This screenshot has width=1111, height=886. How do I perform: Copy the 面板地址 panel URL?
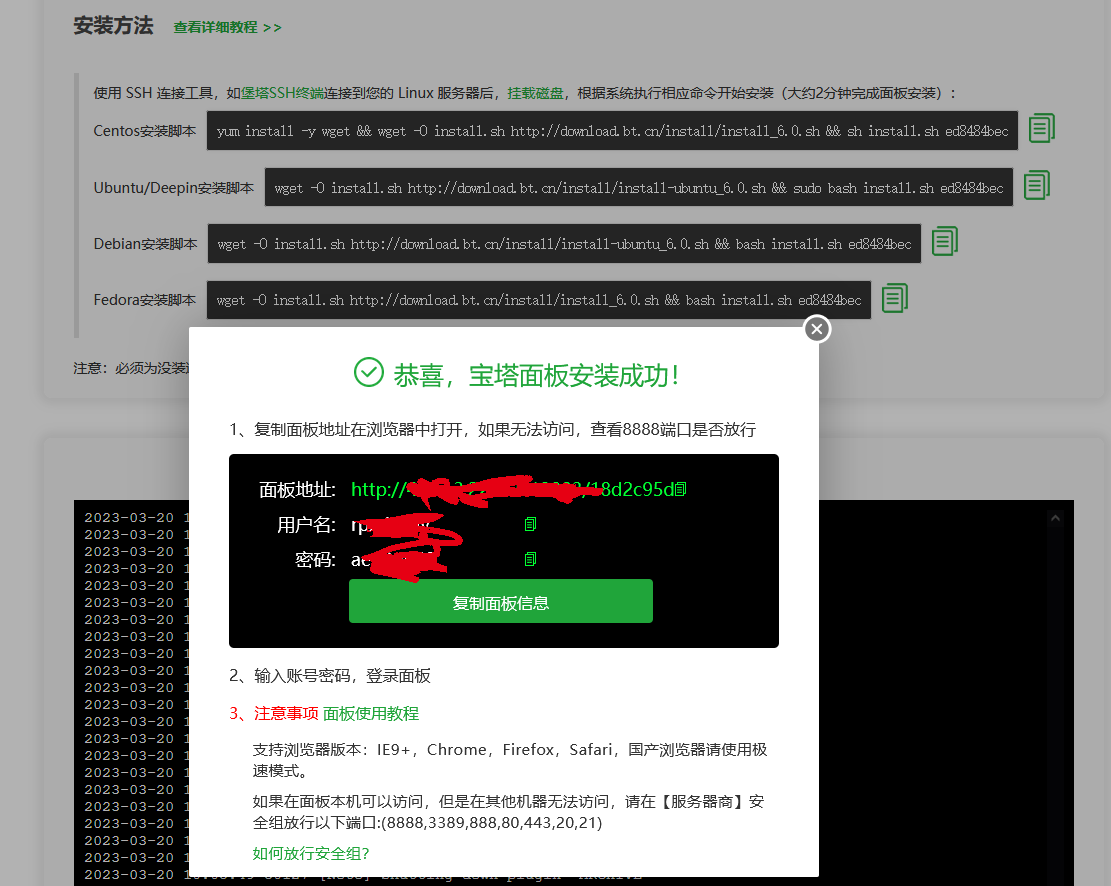point(681,490)
